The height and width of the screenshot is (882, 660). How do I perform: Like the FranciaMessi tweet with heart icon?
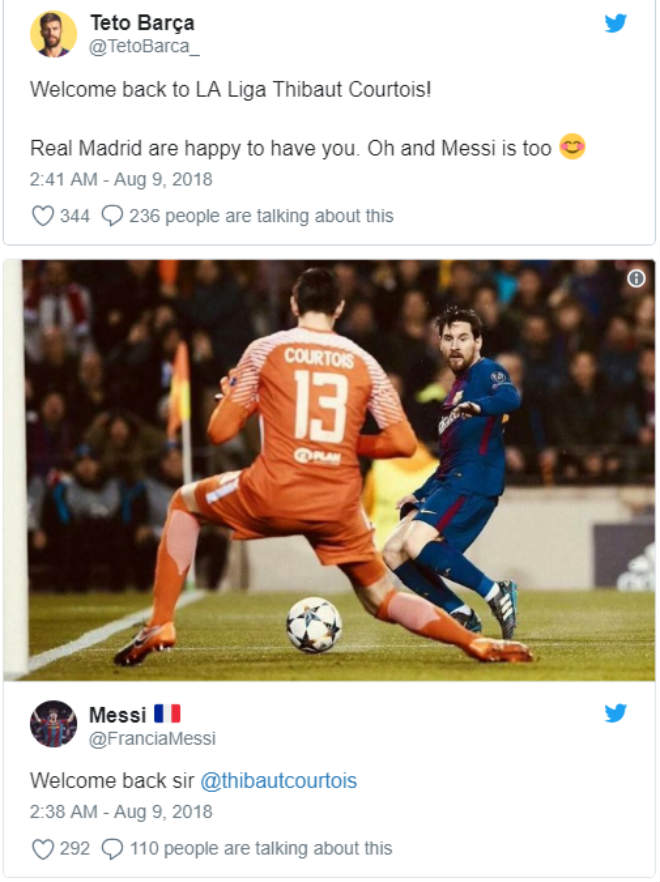[x=43, y=849]
